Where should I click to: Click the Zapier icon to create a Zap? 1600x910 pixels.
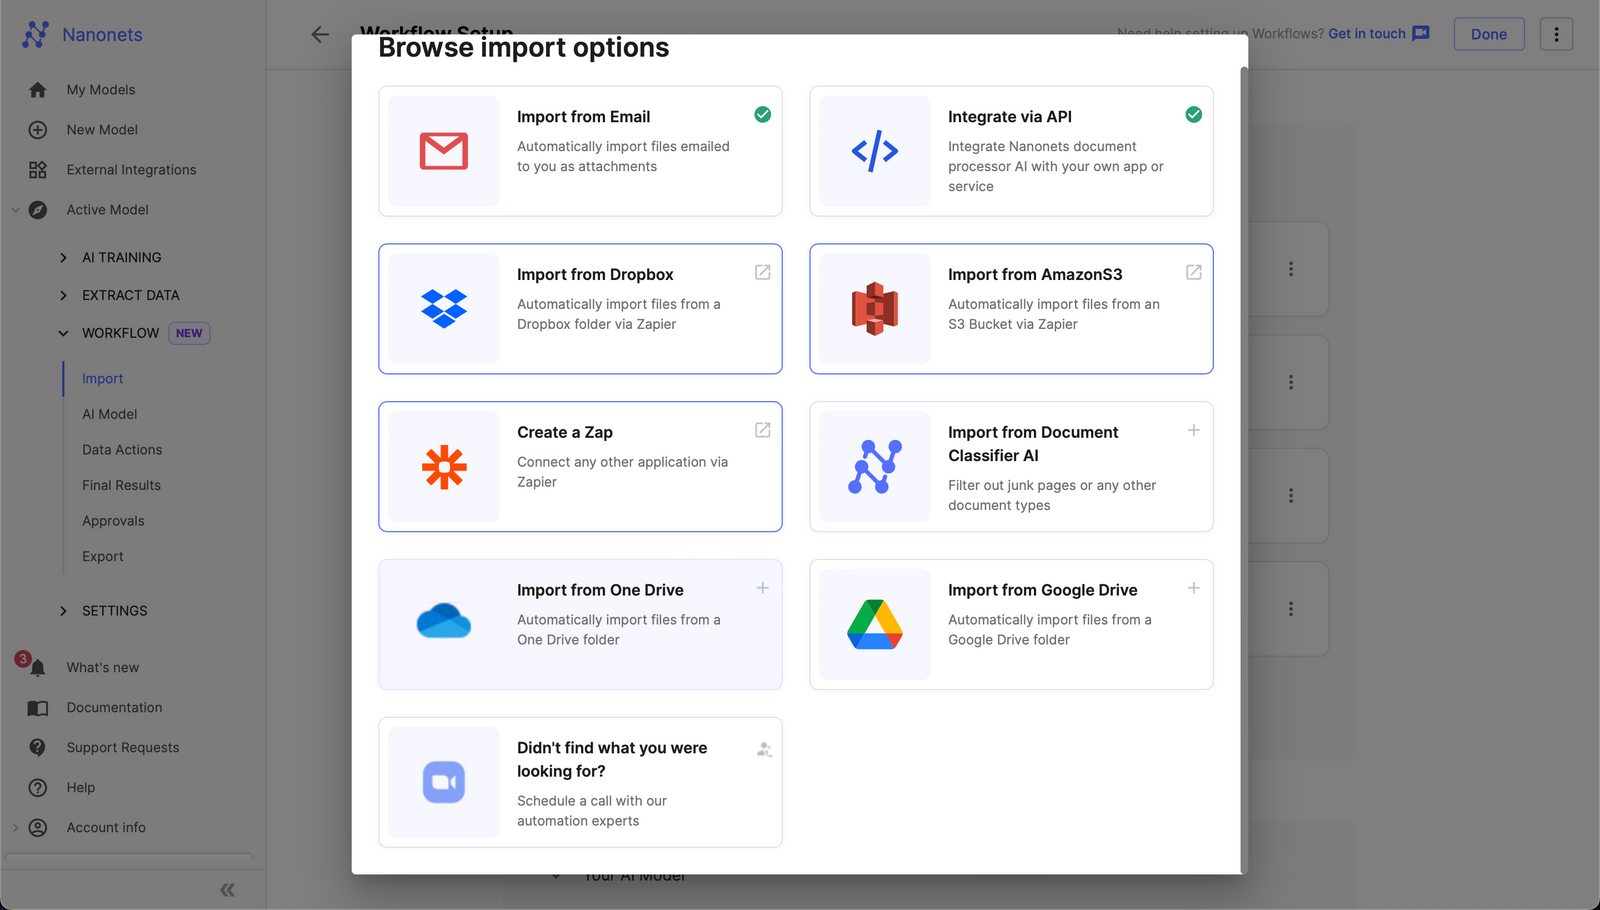(x=442, y=466)
